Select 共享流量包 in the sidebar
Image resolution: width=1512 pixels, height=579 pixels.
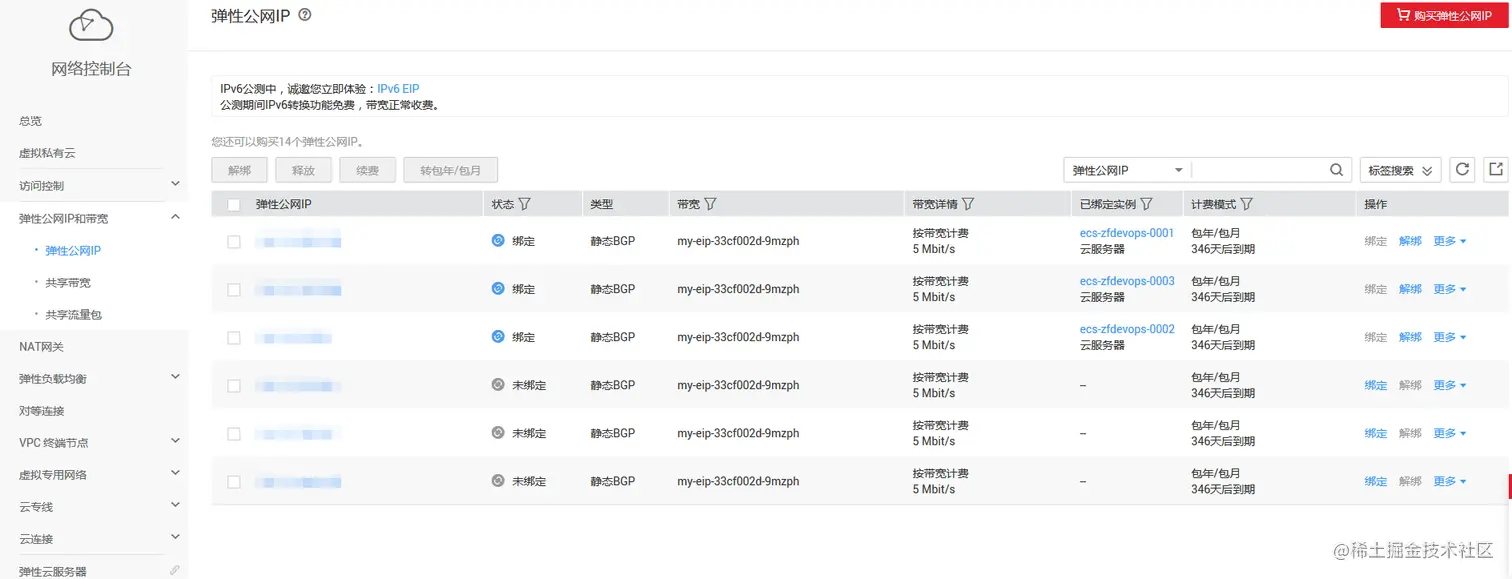73,314
